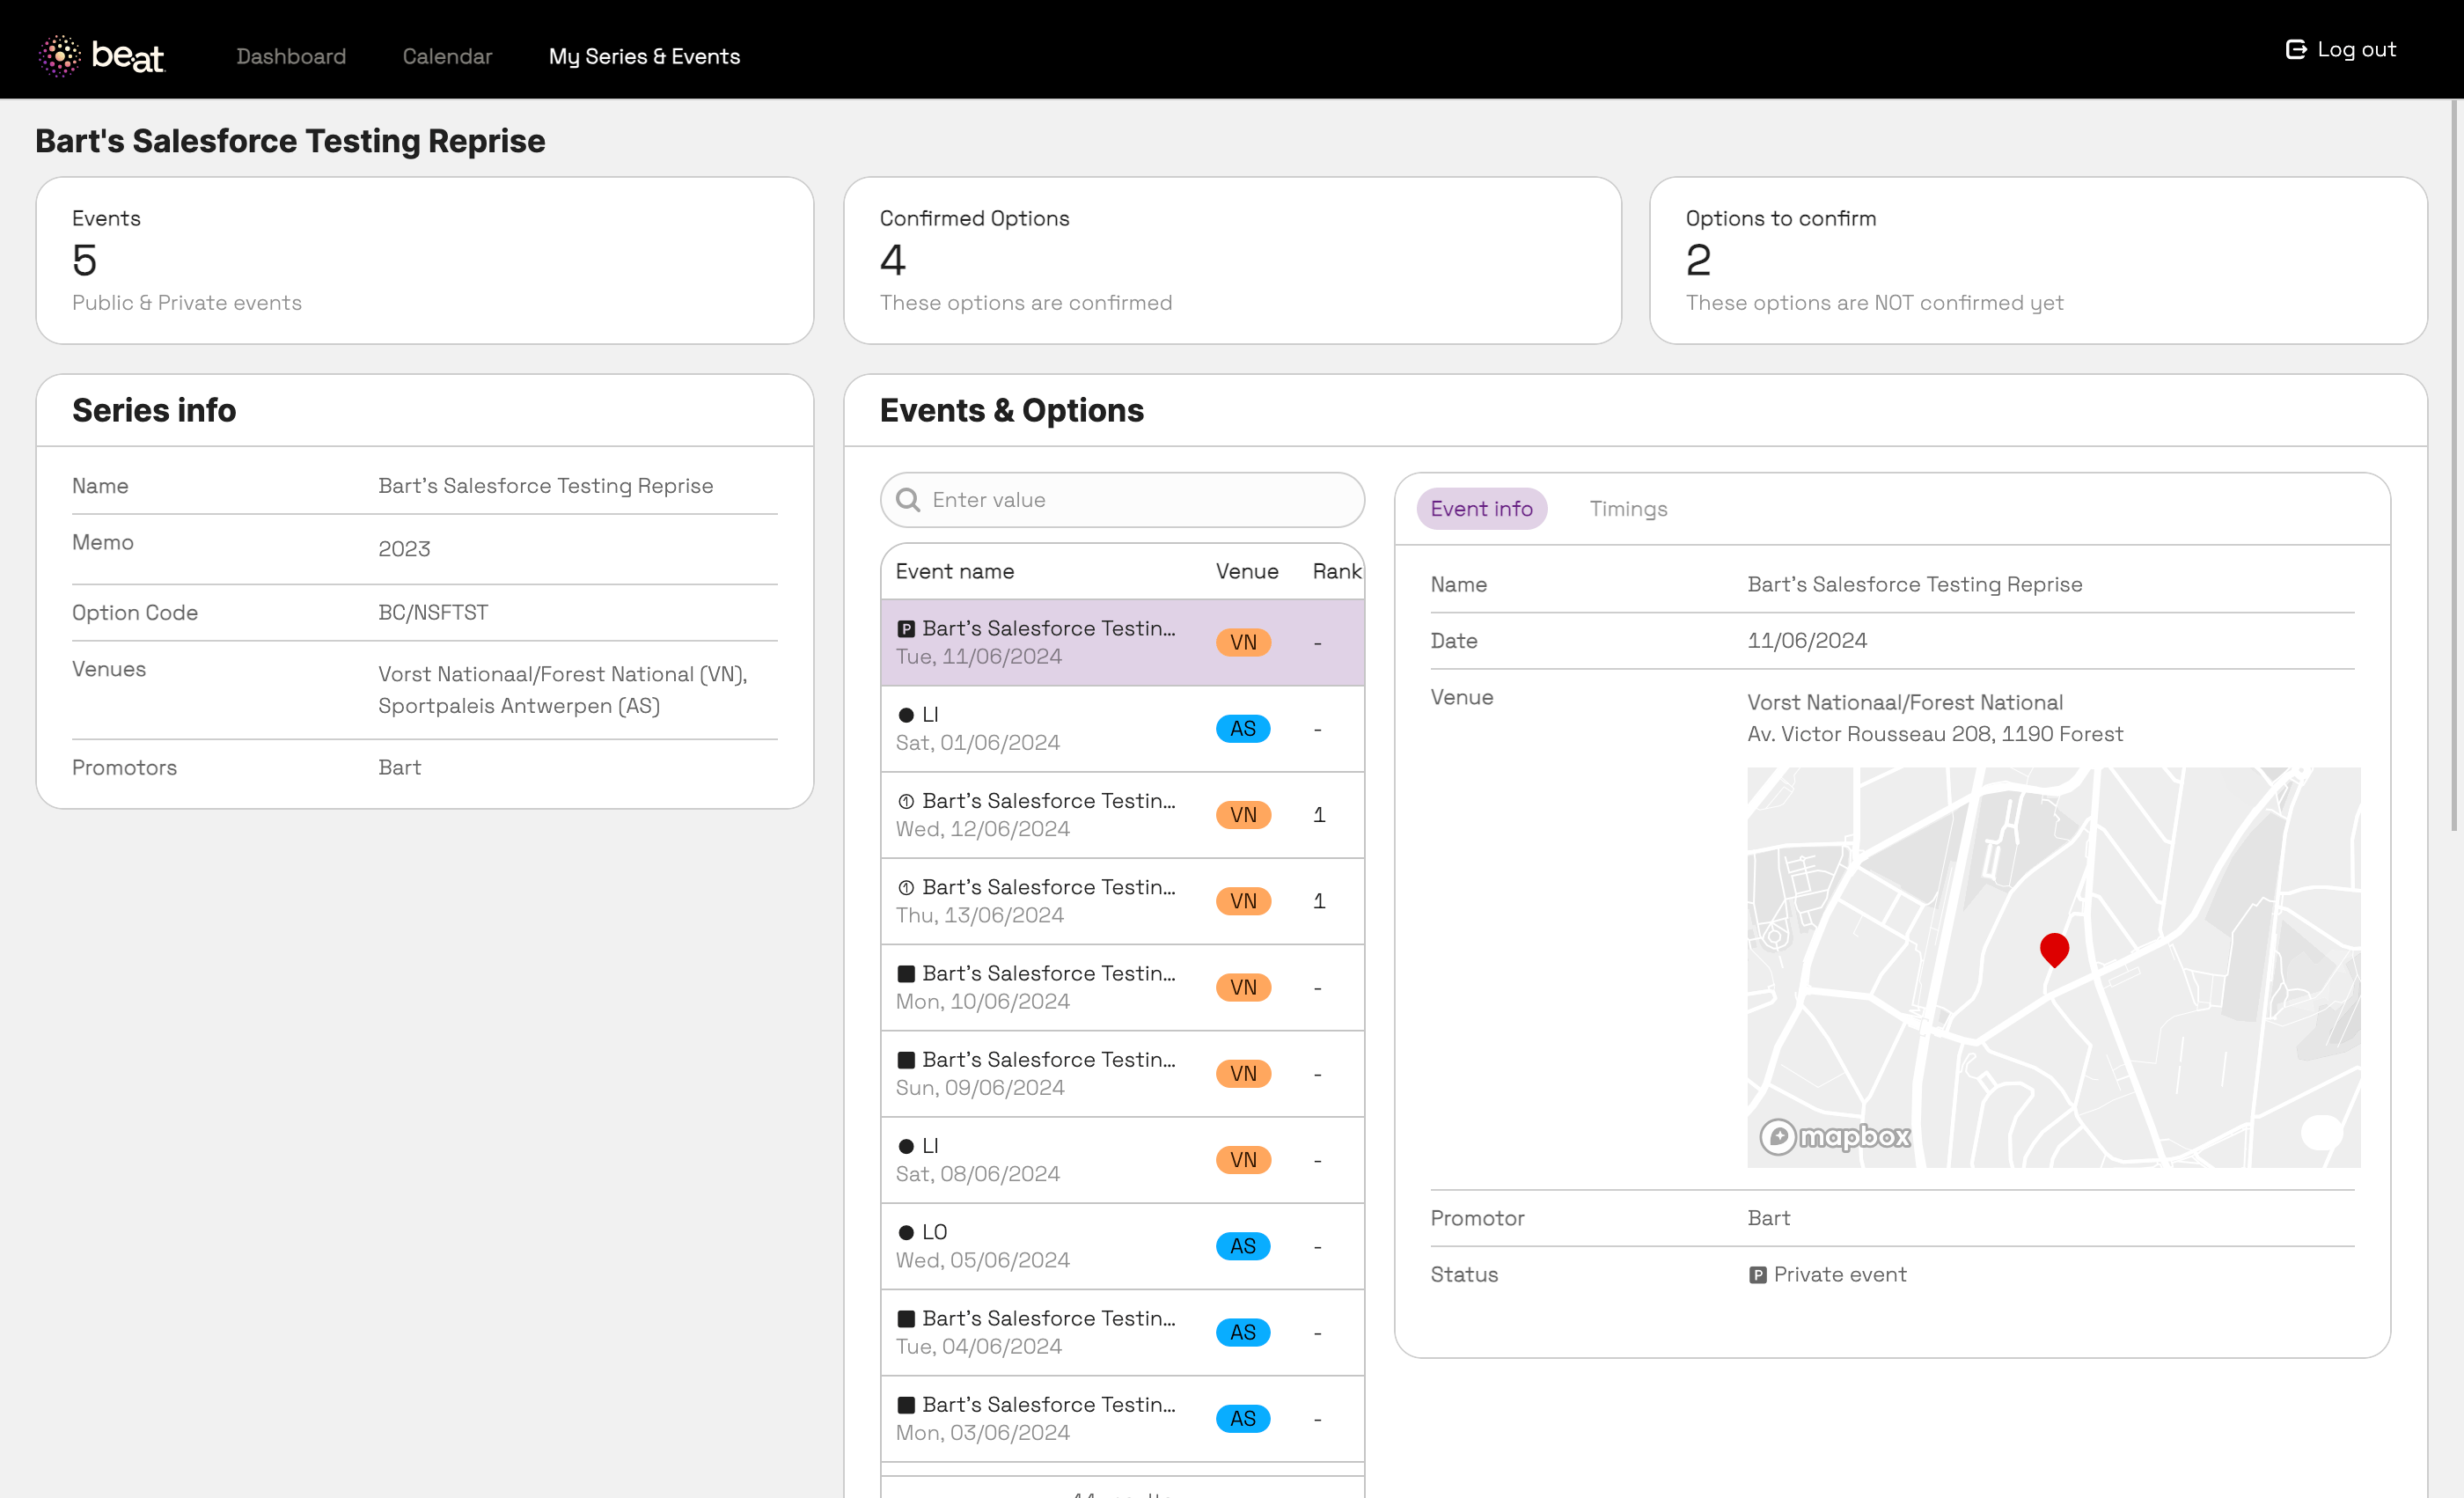Click the venue address Av. Victor Rousseau 208

[1935, 734]
